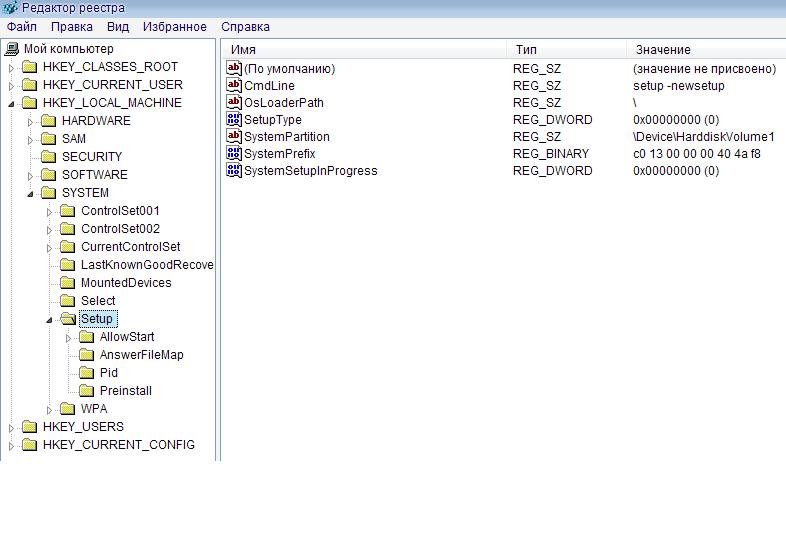Expand the HKEY_CLASSES_ROOT branch

[12, 68]
